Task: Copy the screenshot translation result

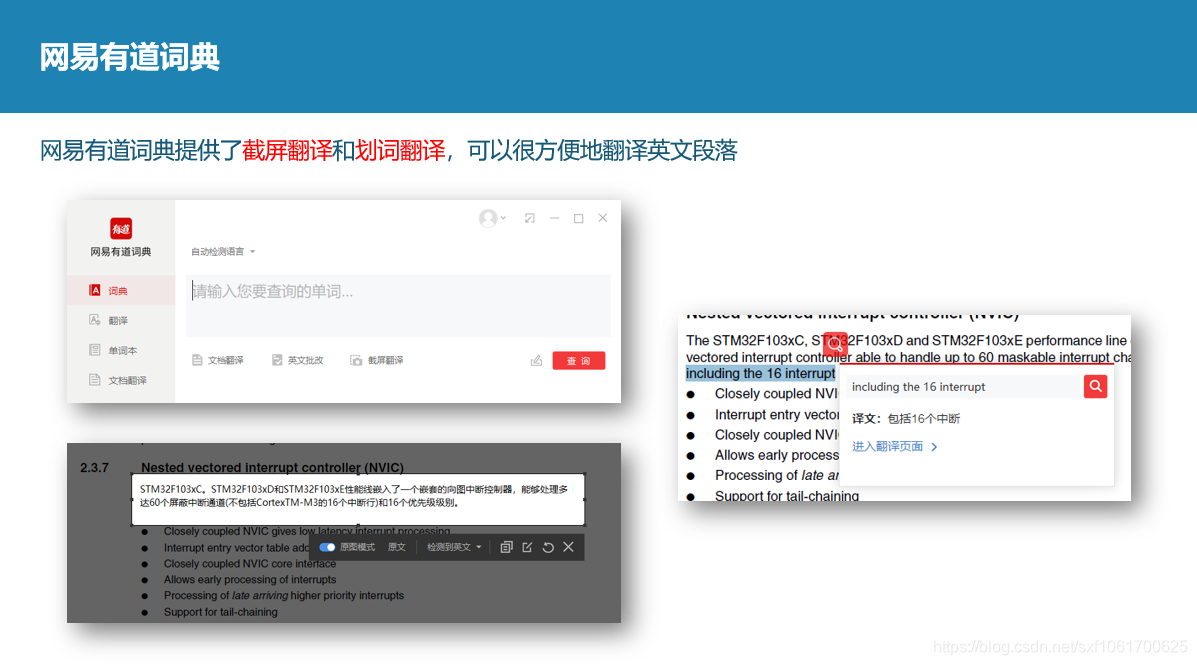Action: click(506, 547)
